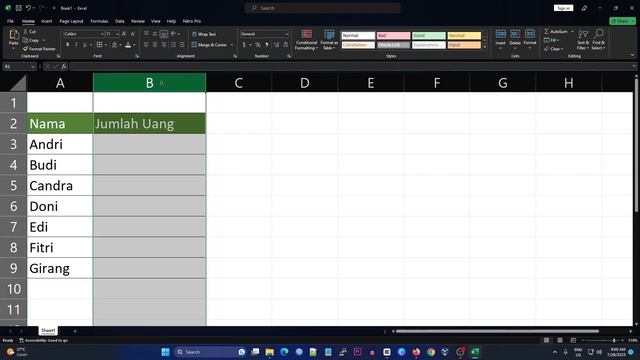The height and width of the screenshot is (360, 640).
Task: Apply the accounting dollar format
Action: [x=244, y=44]
